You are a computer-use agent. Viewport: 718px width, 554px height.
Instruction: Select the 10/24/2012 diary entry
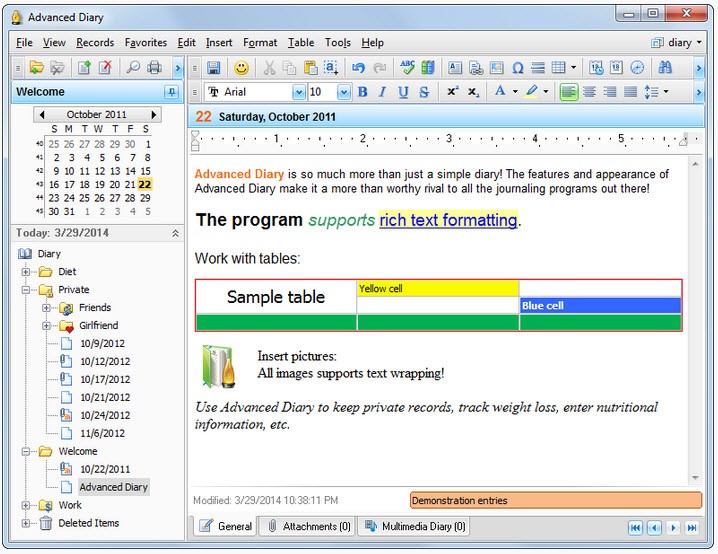104,416
